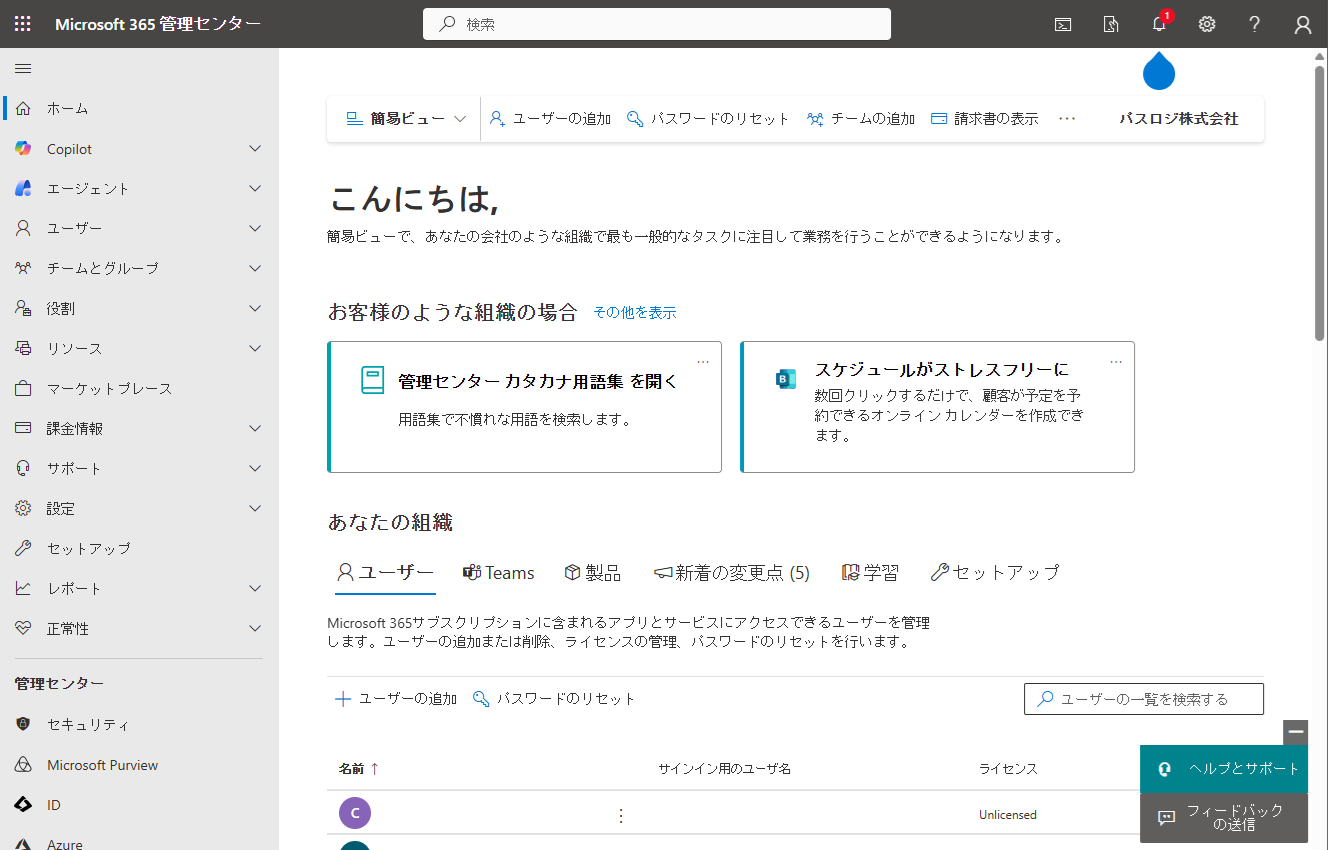Viewport: 1328px width, 850px height.
Task: Click the document icon in top header
Action: (x=1111, y=24)
